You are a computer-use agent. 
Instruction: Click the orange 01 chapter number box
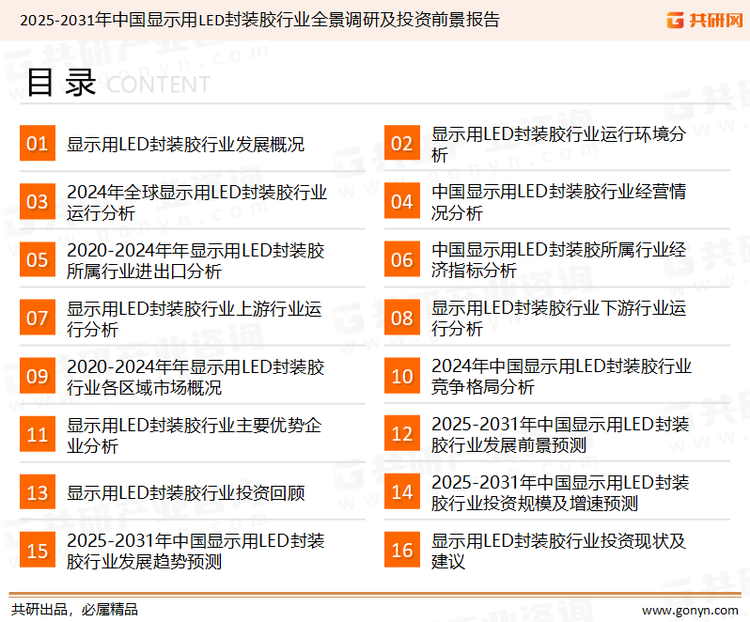coord(37,143)
